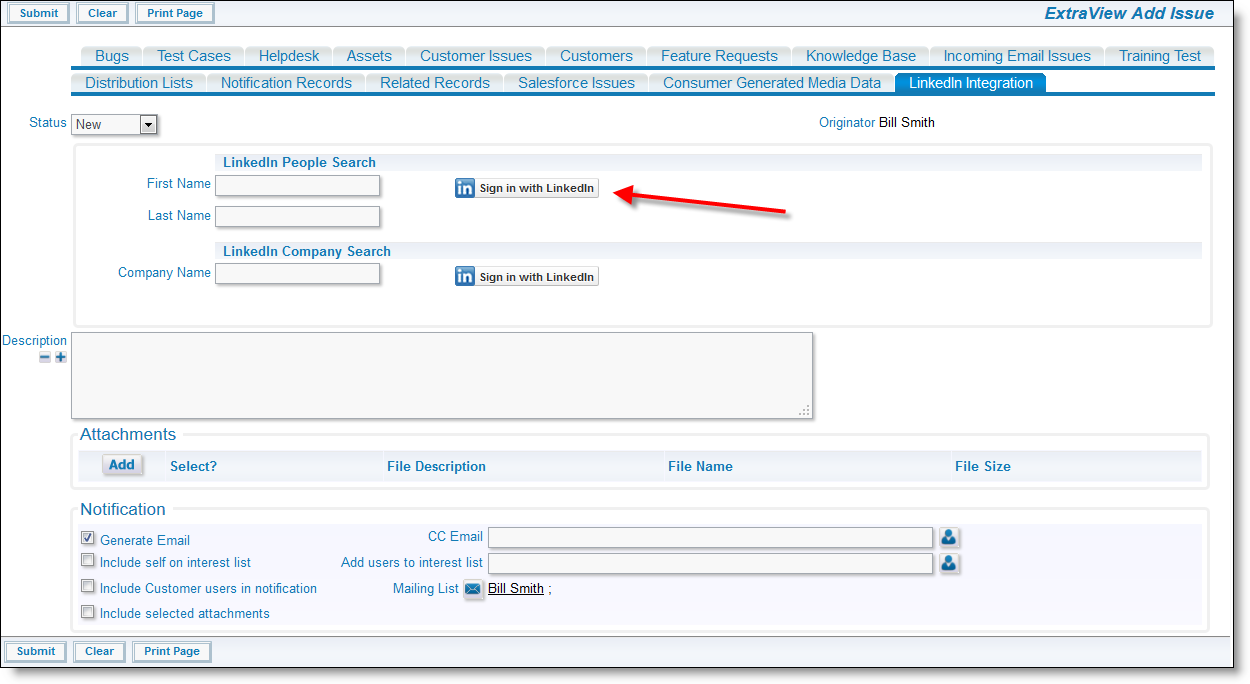Open the Distribution Lists tab
The width and height of the screenshot is (1250, 684).
coord(139,83)
